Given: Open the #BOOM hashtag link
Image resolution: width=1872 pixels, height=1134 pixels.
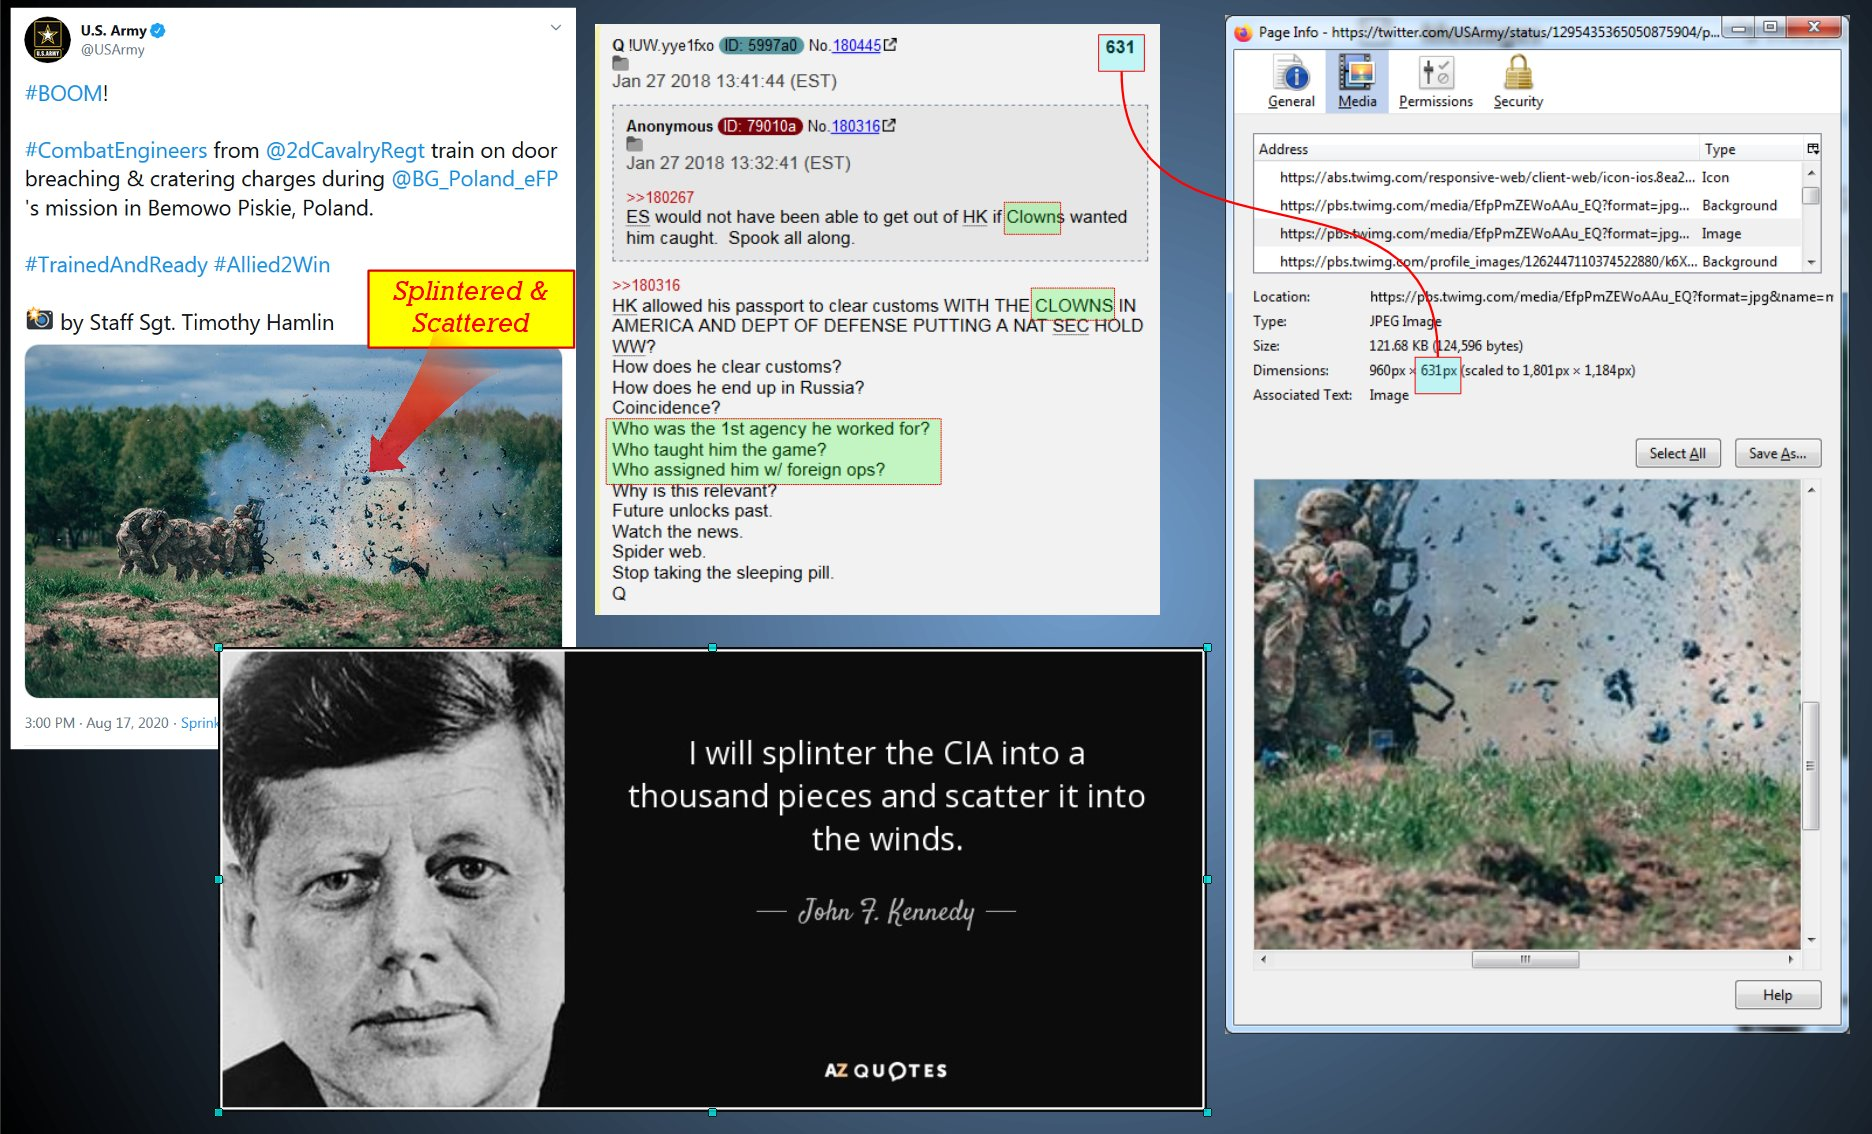Looking at the screenshot, I should point(63,93).
